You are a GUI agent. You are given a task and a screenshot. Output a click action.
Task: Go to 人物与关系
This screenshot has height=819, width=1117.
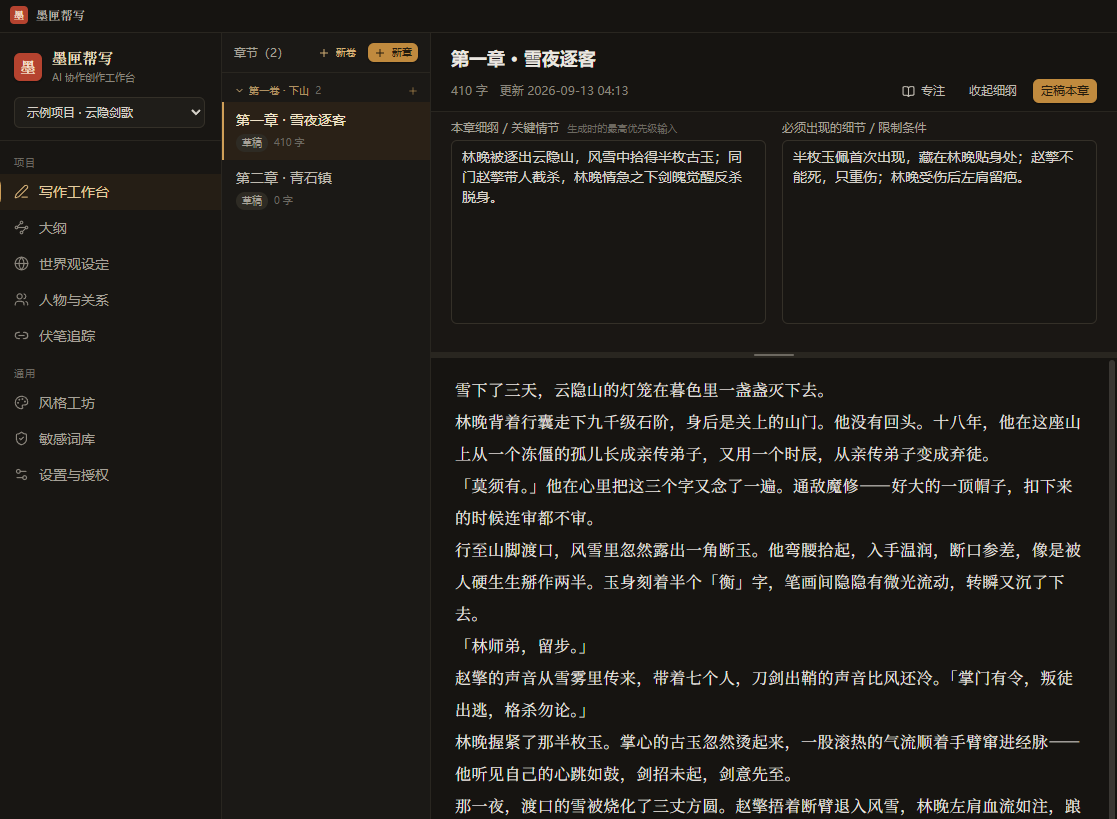[x=110, y=300]
